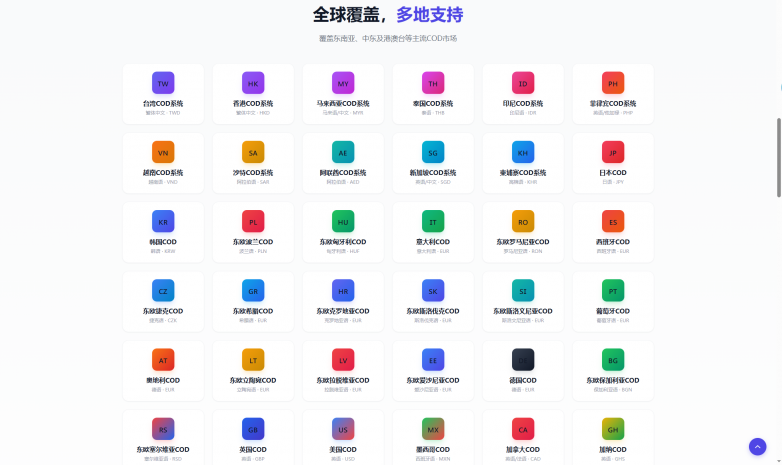Viewport: 782px width, 465px height.
Task: Open the 香港COD系统 card title
Action: 253,104
